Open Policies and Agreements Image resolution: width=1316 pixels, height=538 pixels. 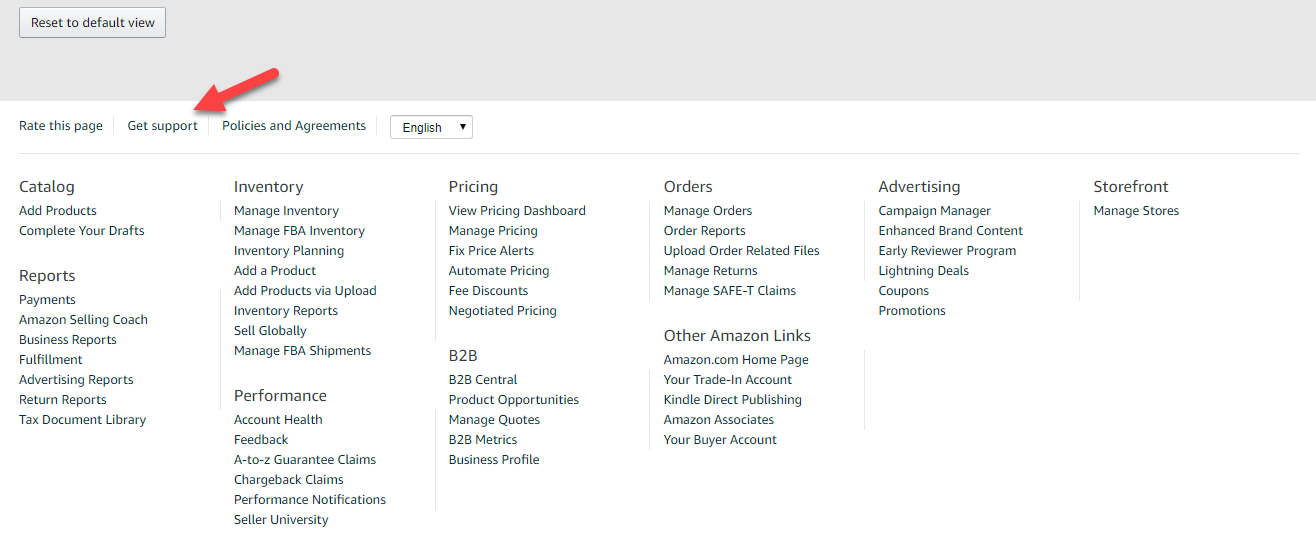pyautogui.click(x=294, y=126)
